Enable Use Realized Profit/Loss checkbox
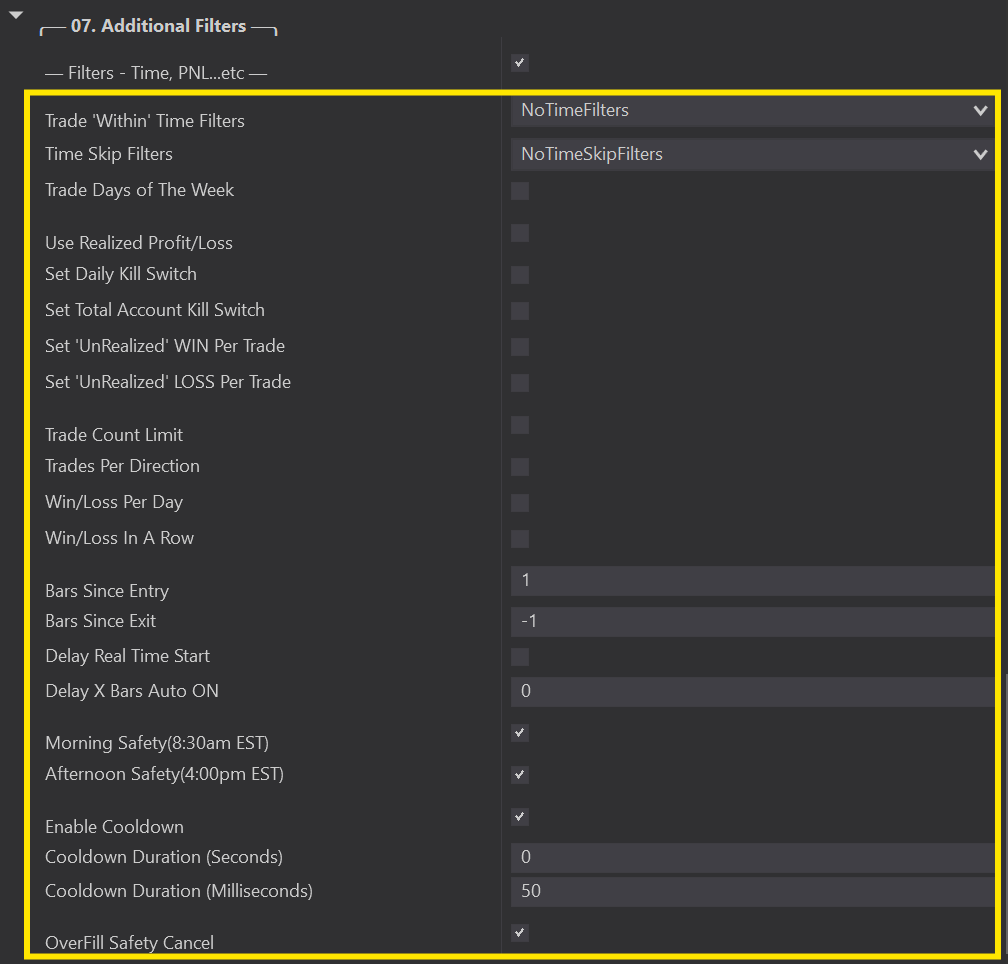The image size is (1008, 964). (520, 233)
